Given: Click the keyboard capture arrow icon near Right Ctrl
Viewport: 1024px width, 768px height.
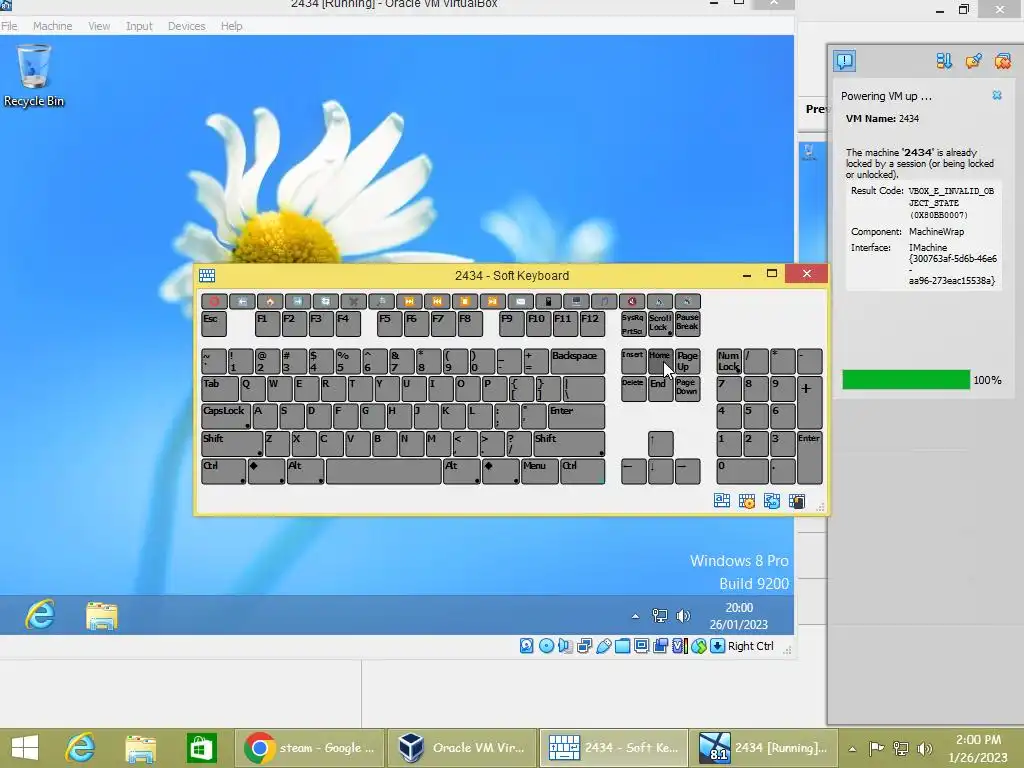Looking at the screenshot, I should (717, 646).
